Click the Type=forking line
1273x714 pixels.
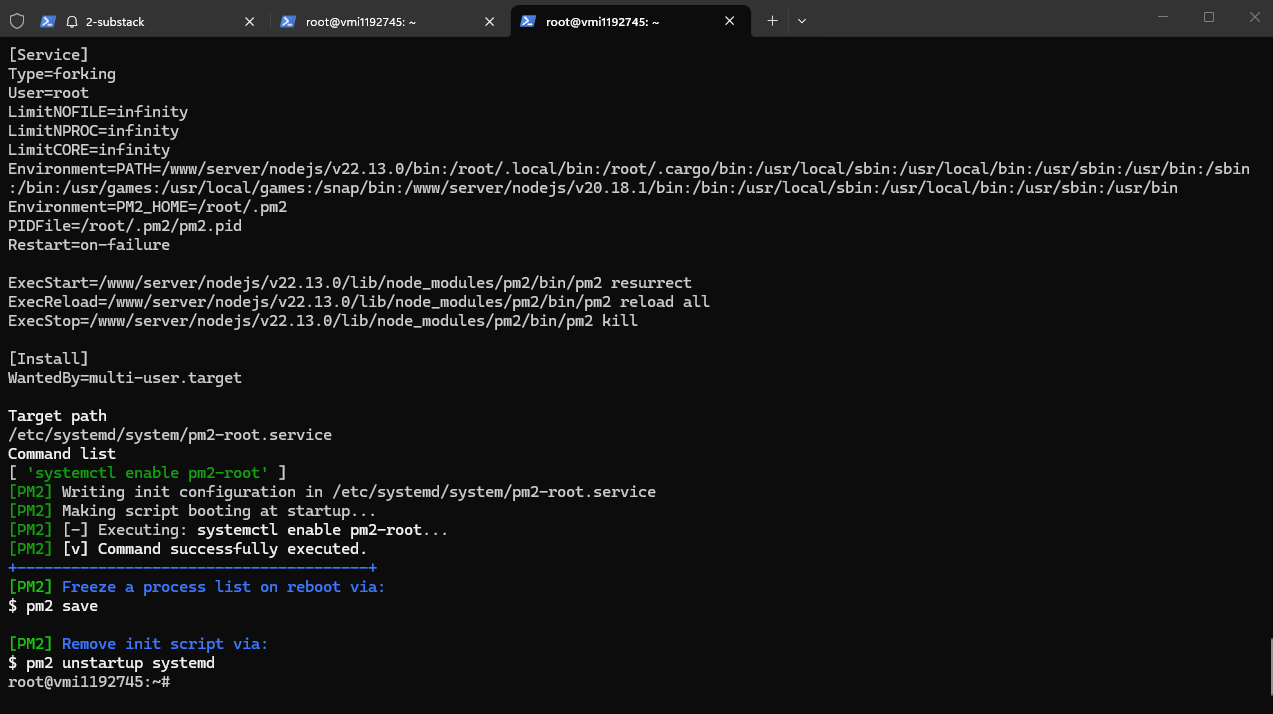[62, 74]
